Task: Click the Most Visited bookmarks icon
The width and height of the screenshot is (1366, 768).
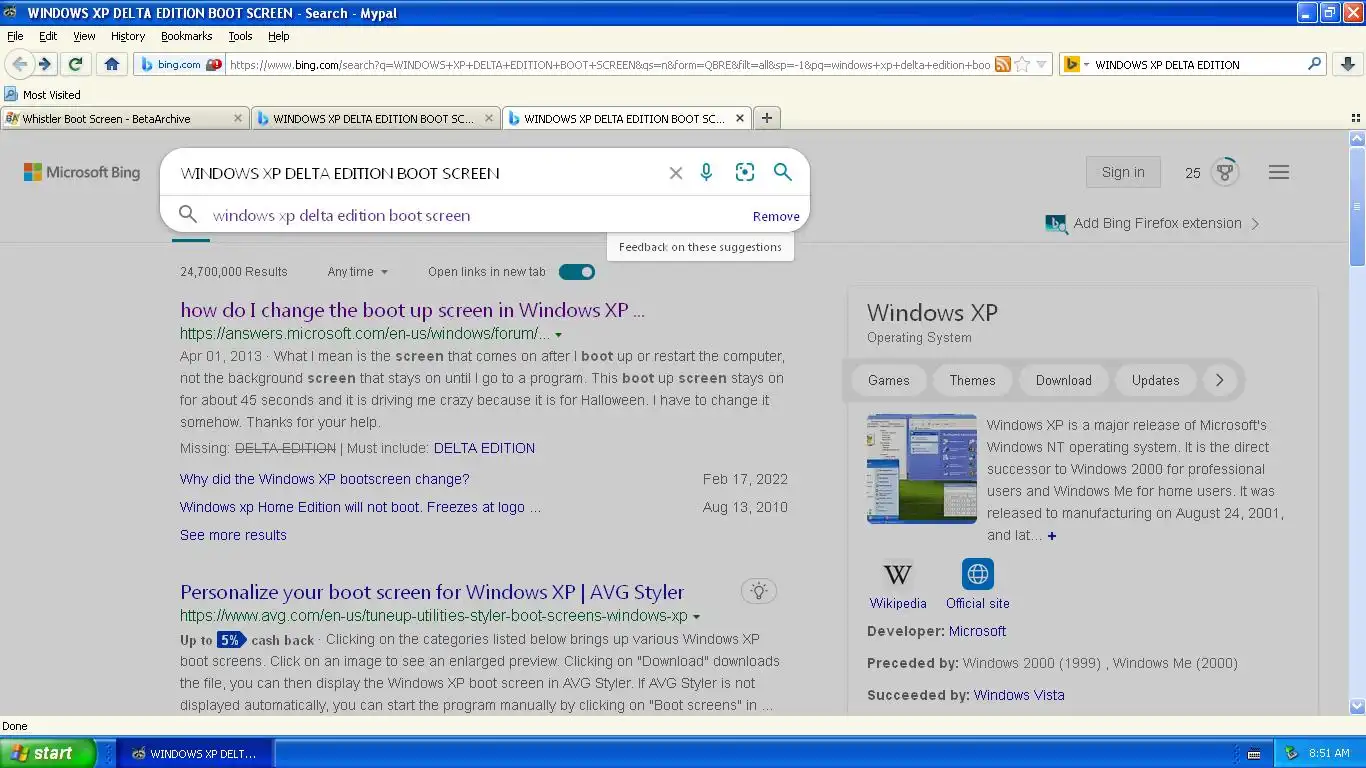Action: [11, 94]
